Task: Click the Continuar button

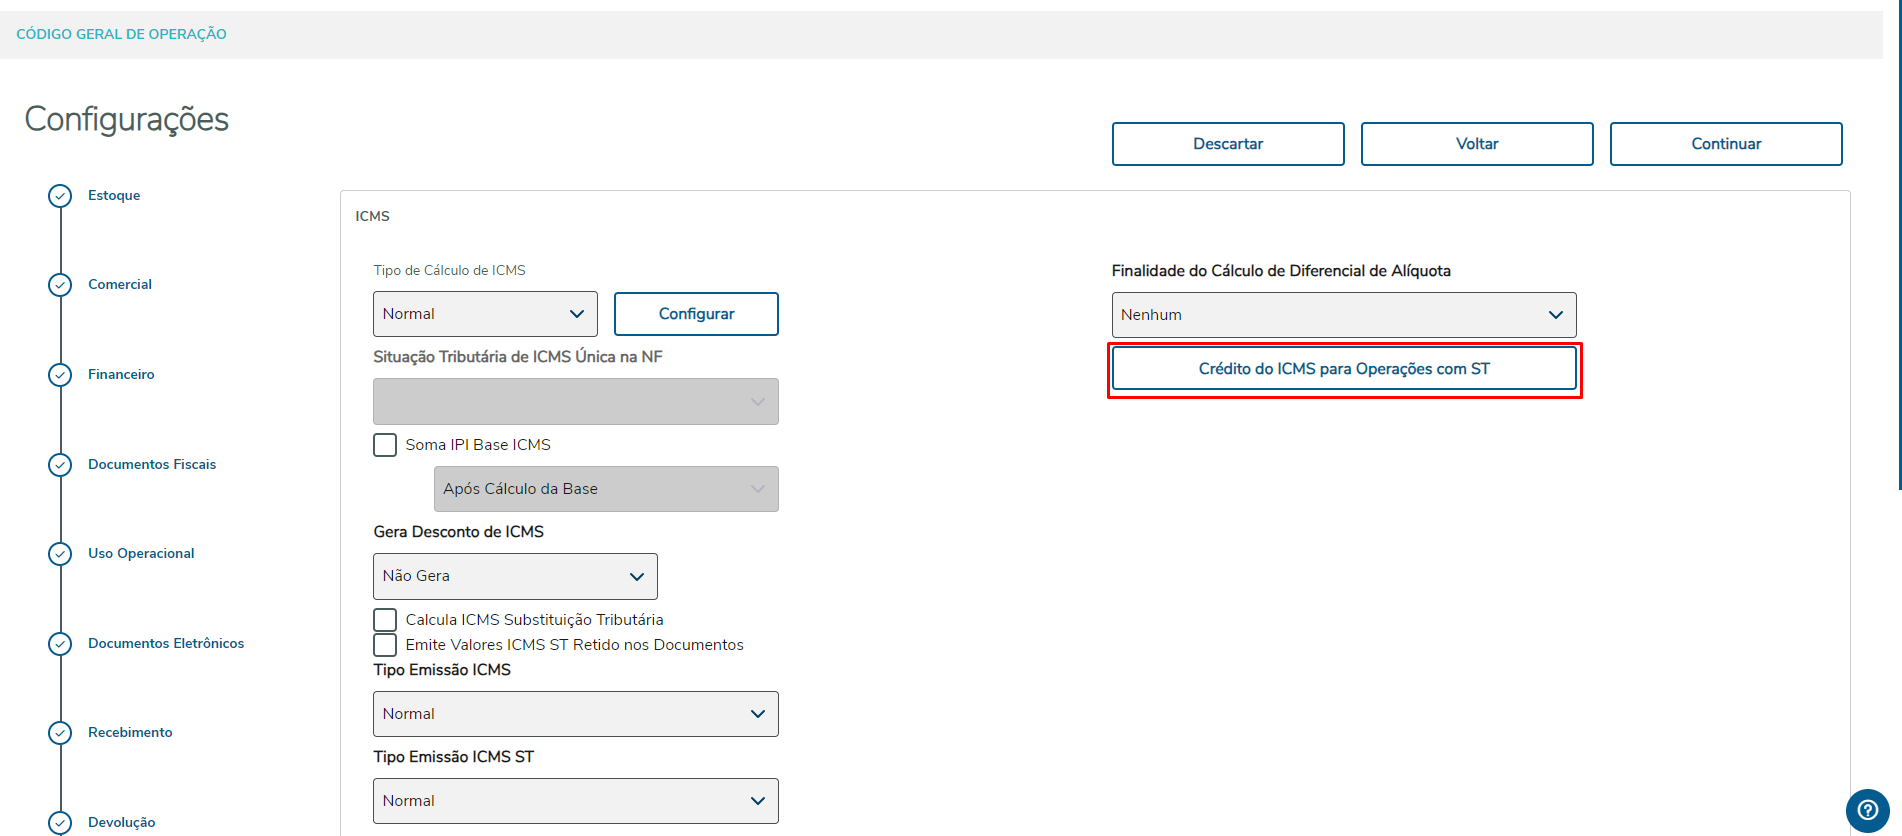Action: pyautogui.click(x=1725, y=144)
